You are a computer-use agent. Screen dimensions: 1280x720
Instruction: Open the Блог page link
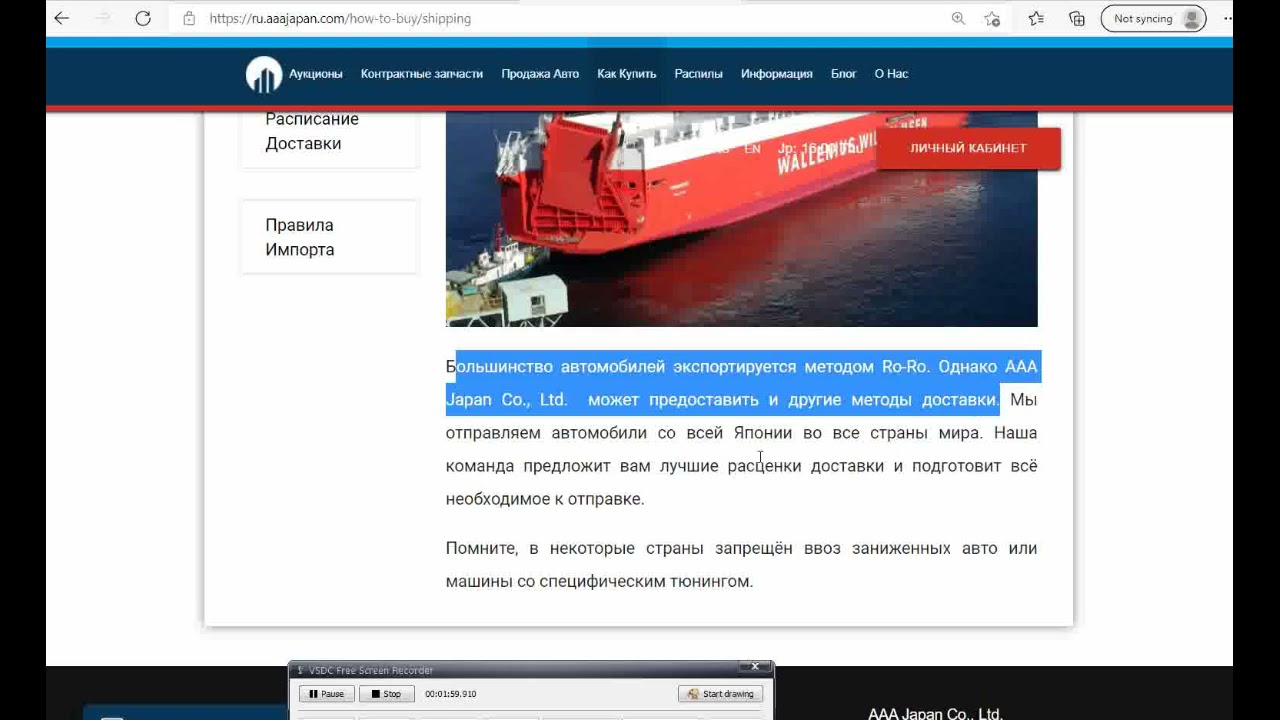click(x=844, y=74)
